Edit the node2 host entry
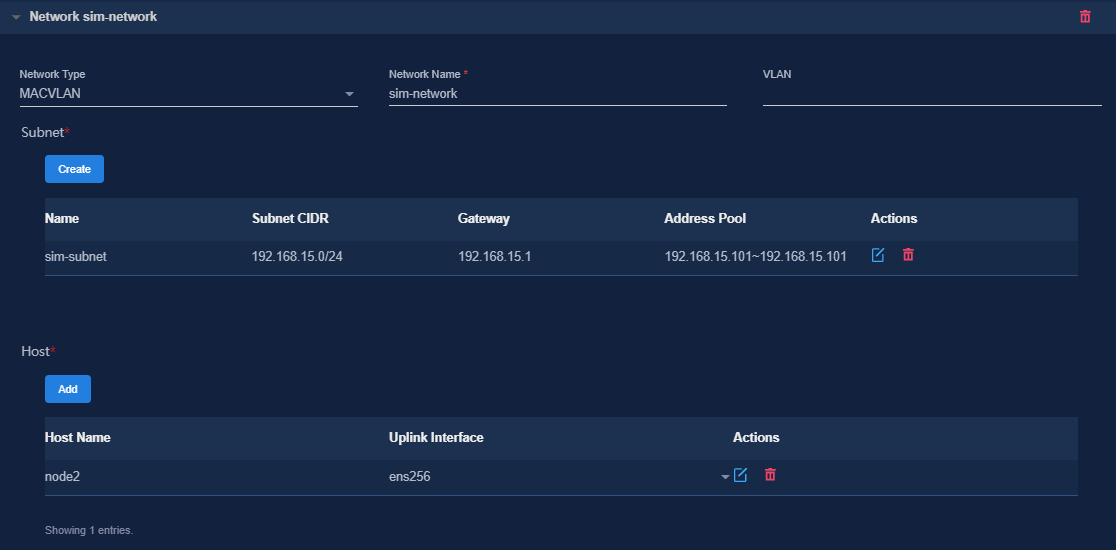Screen dimensions: 1116x550 [x=740, y=475]
